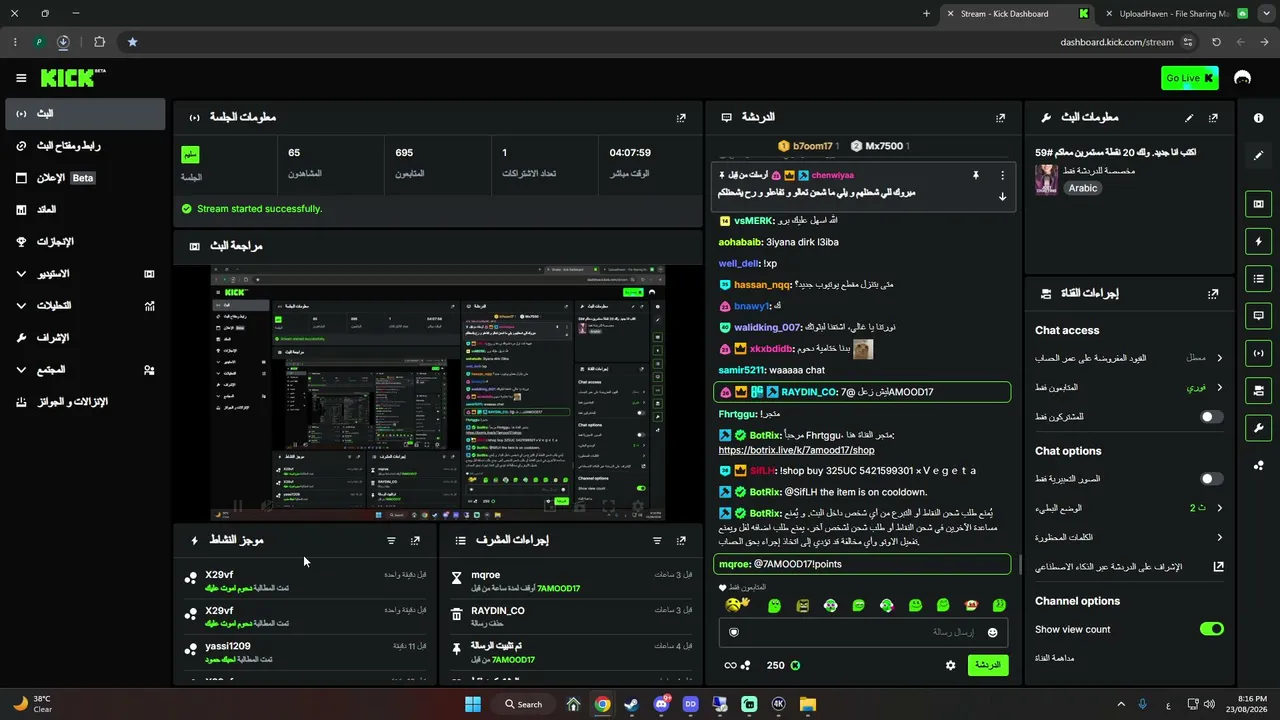The height and width of the screenshot is (720, 1280).
Task: Open the botrix.live shop link in chat
Action: click(x=796, y=450)
